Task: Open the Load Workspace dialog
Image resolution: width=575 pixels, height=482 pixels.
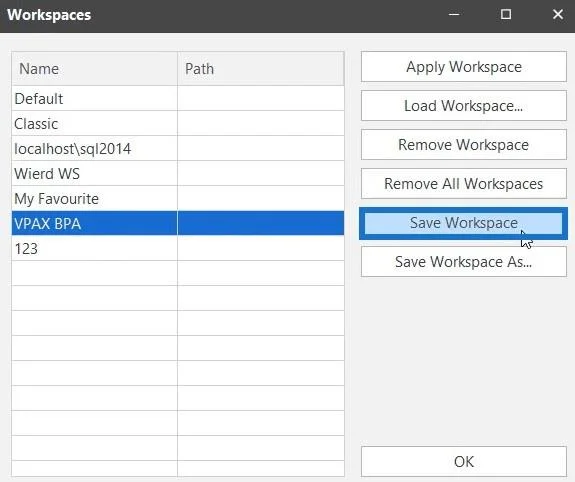Action: (464, 106)
